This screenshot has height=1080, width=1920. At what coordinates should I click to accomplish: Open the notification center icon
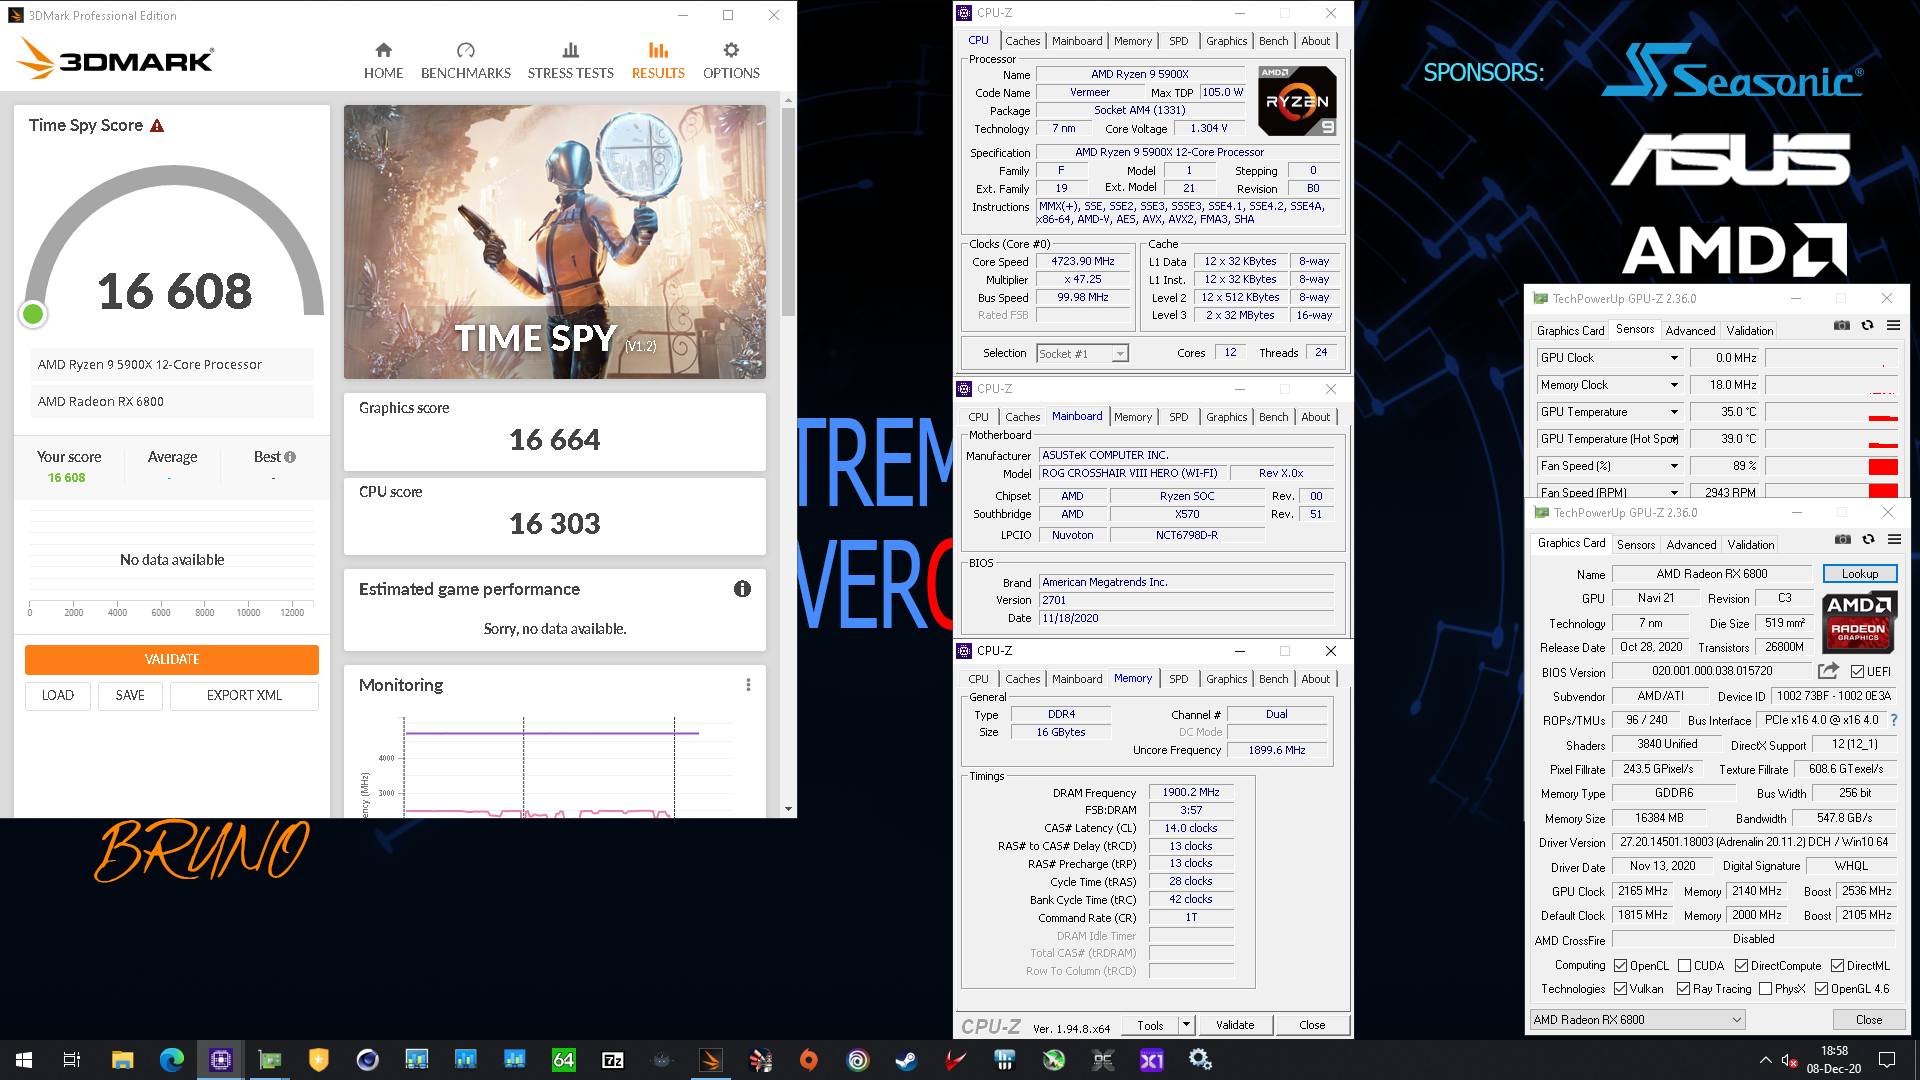pyautogui.click(x=1886, y=1060)
